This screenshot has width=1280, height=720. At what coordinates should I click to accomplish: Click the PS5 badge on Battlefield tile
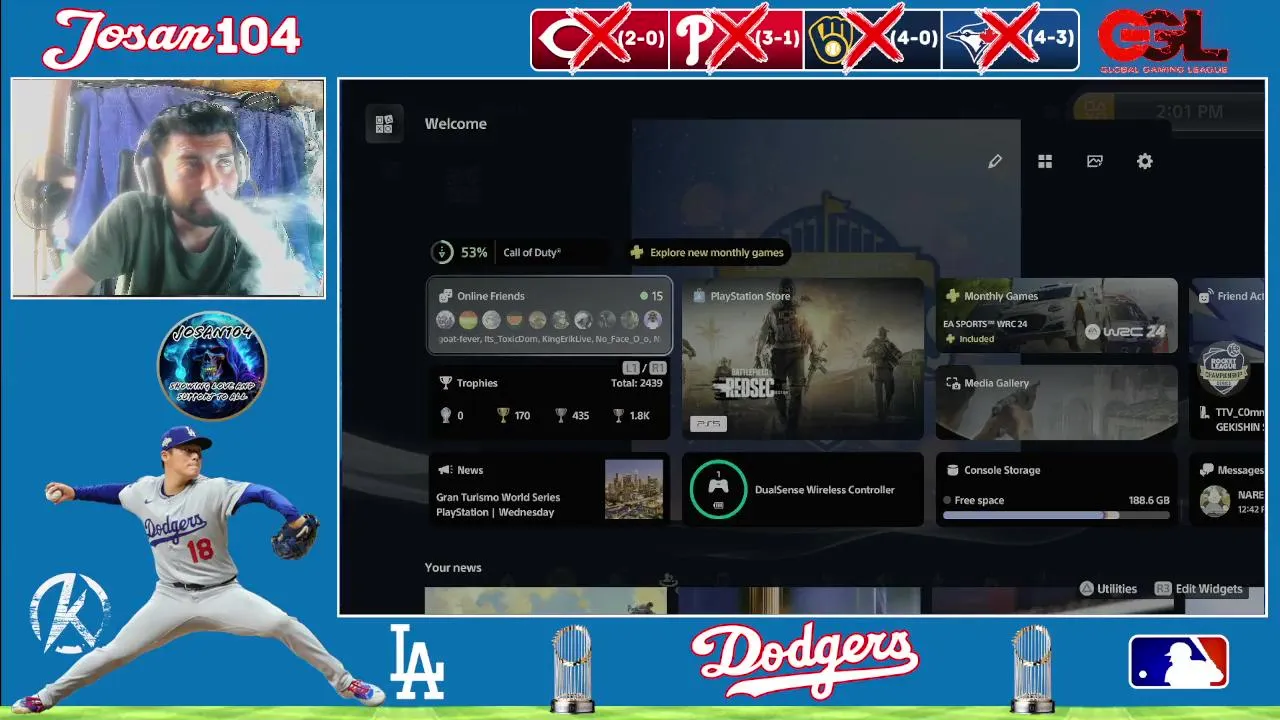pos(708,424)
